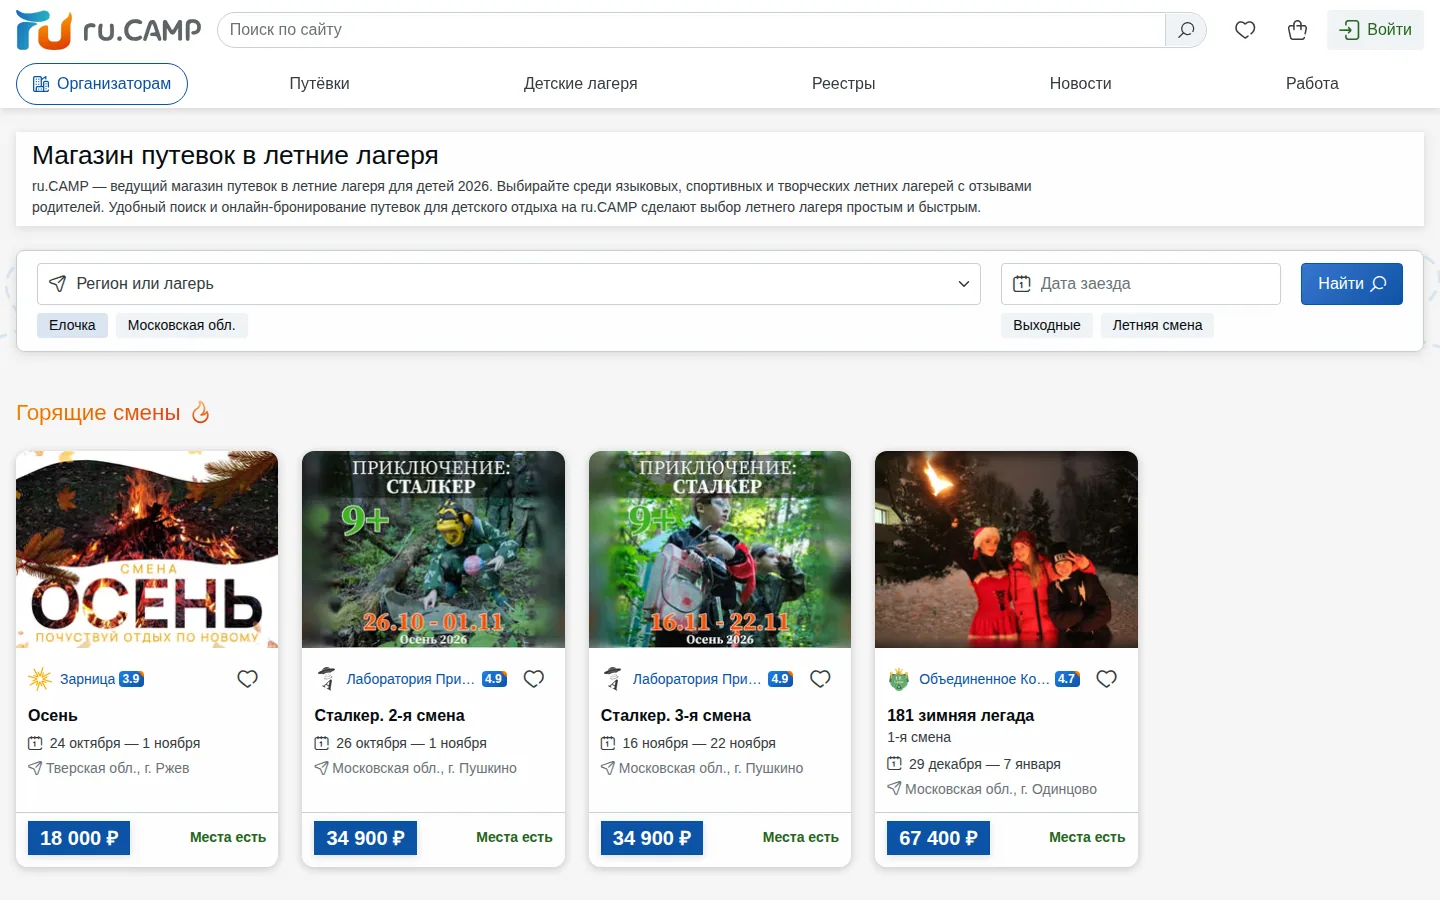
Task: Click the Регион или лагерь field
Action: (x=509, y=284)
